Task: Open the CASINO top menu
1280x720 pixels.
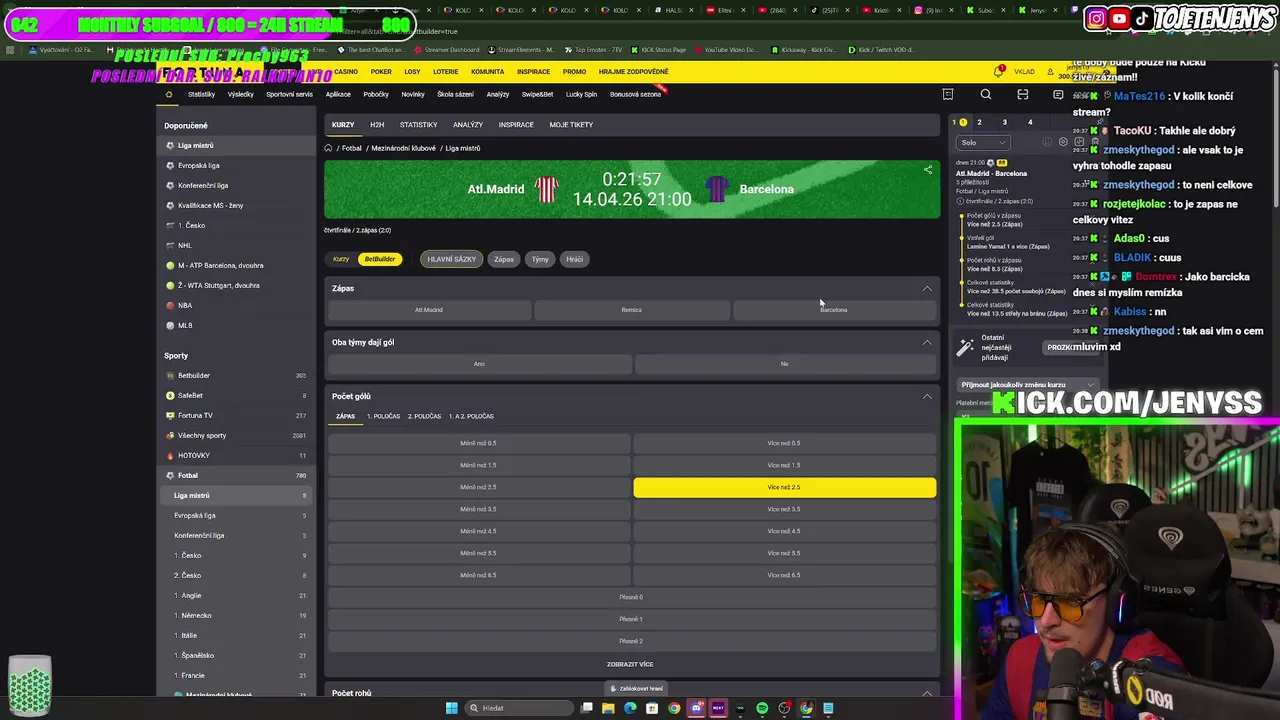Action: pos(346,72)
